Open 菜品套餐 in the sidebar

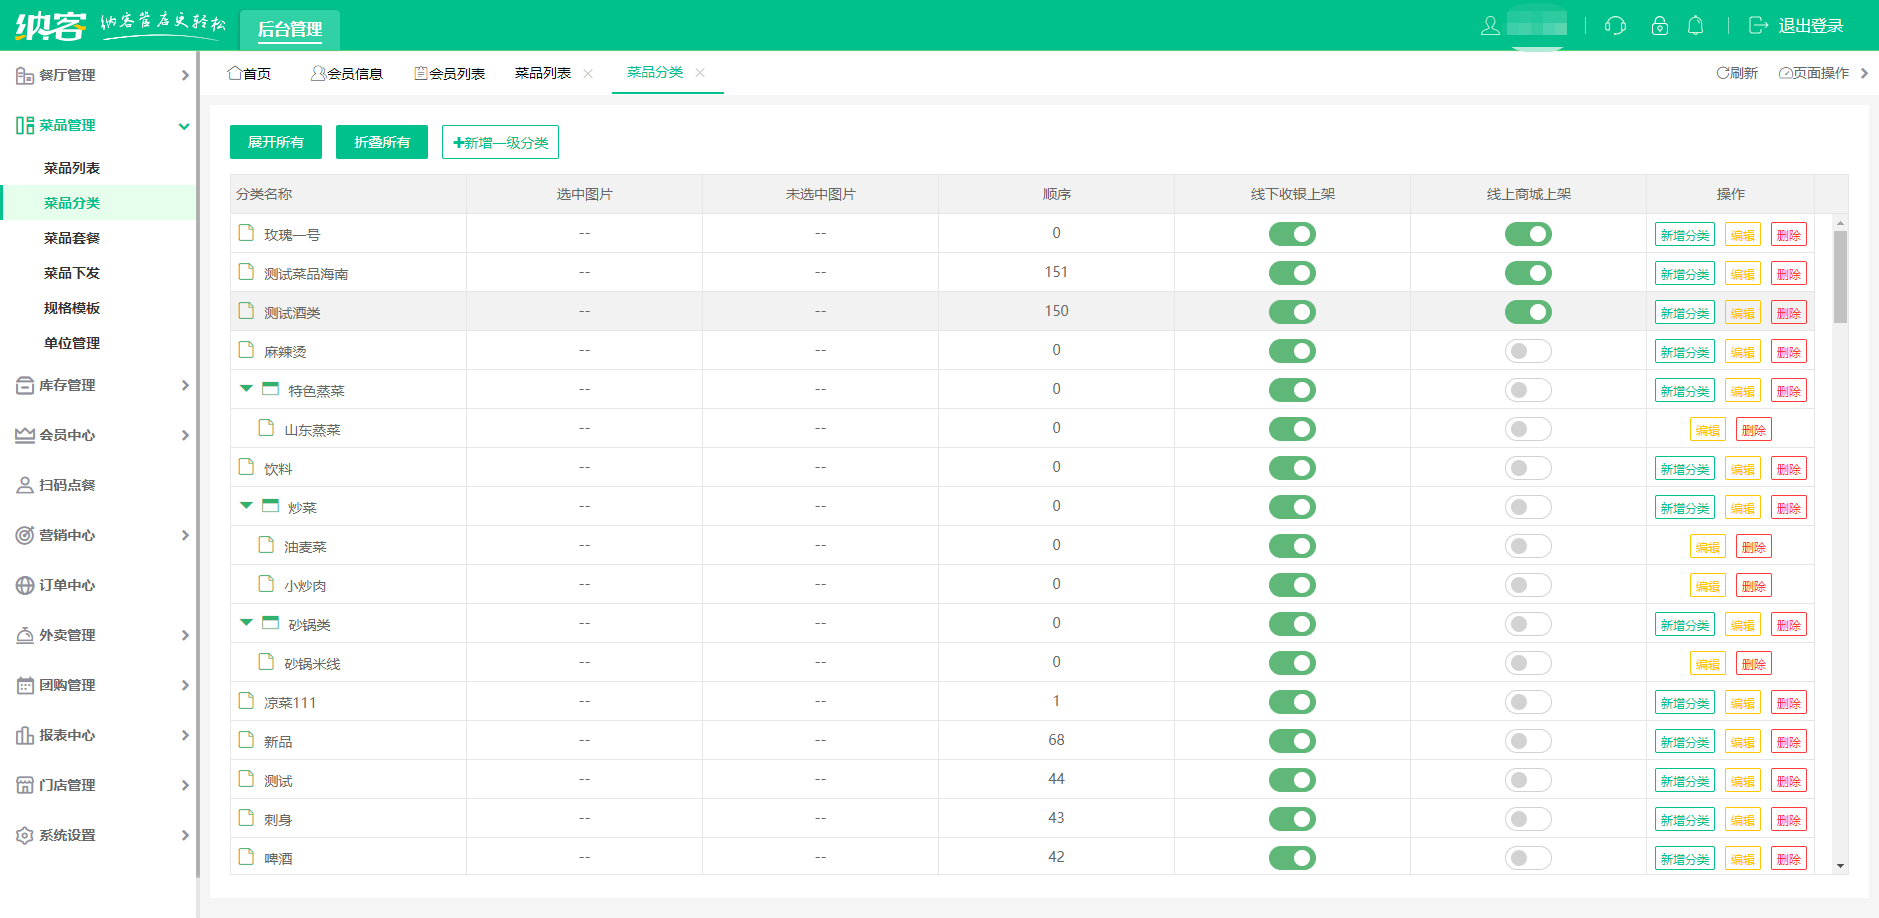pyautogui.click(x=72, y=238)
